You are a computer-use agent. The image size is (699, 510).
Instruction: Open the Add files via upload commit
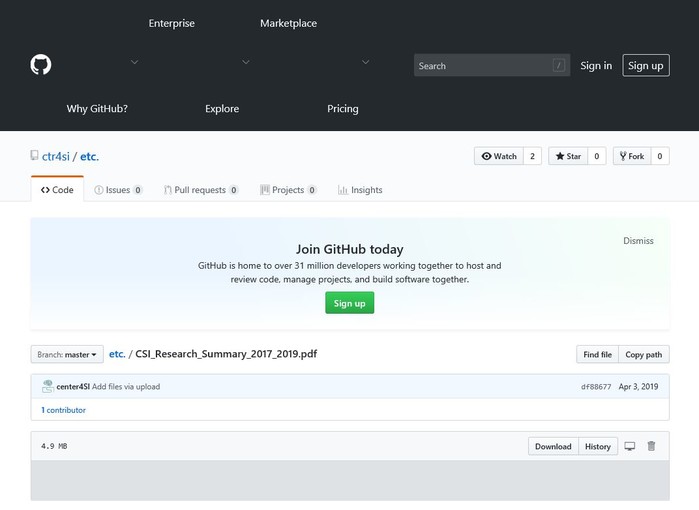tap(126, 387)
